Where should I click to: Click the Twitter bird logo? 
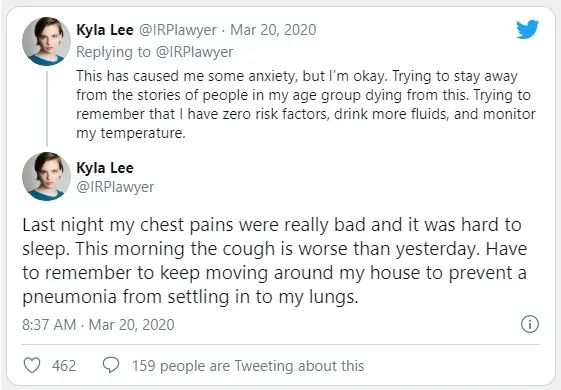(x=527, y=29)
